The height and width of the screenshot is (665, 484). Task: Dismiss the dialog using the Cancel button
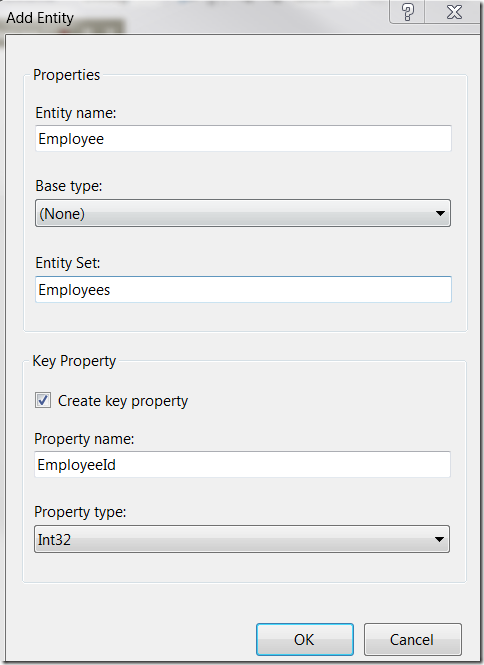click(412, 639)
